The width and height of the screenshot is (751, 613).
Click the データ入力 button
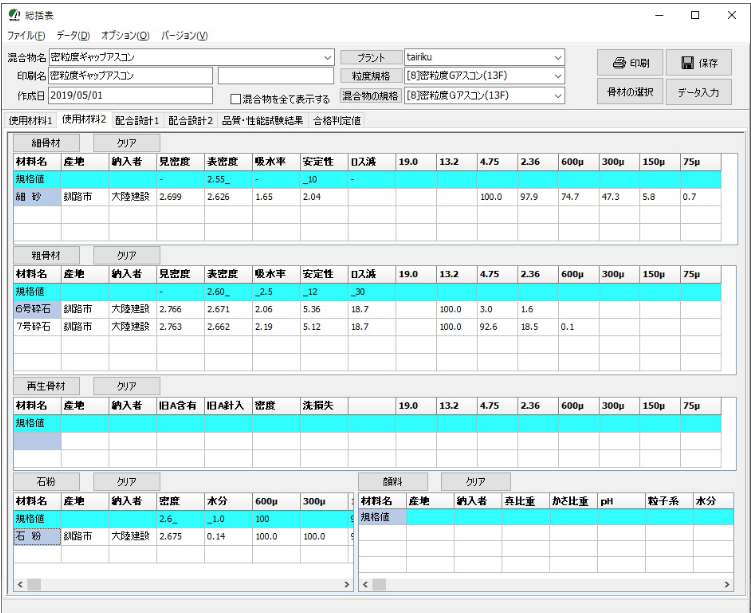tap(700, 92)
